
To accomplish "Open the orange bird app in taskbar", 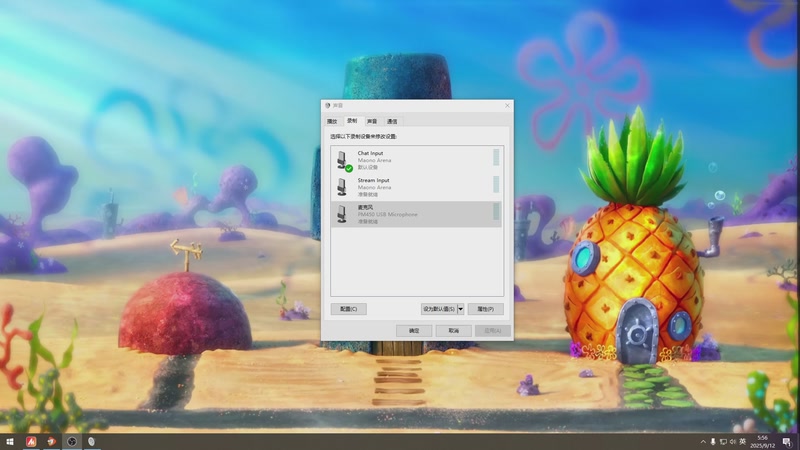I will pos(51,441).
